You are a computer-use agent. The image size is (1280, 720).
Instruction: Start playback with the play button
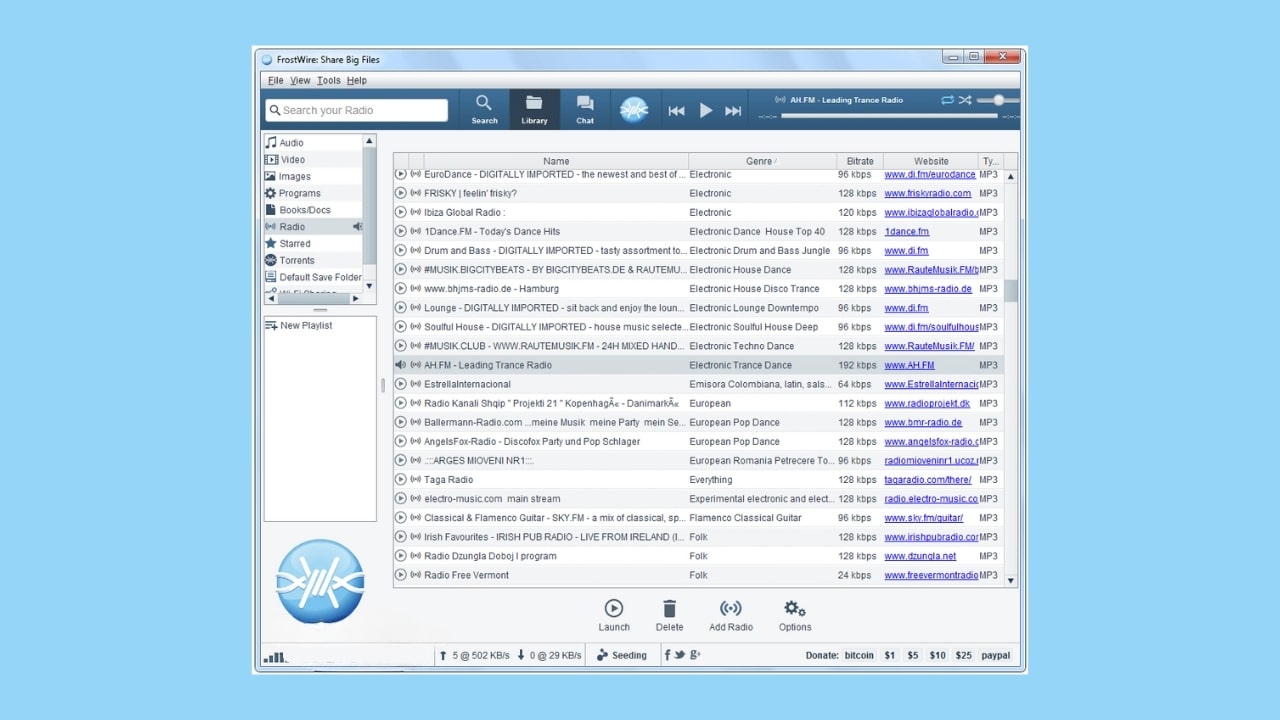pyautogui.click(x=706, y=111)
